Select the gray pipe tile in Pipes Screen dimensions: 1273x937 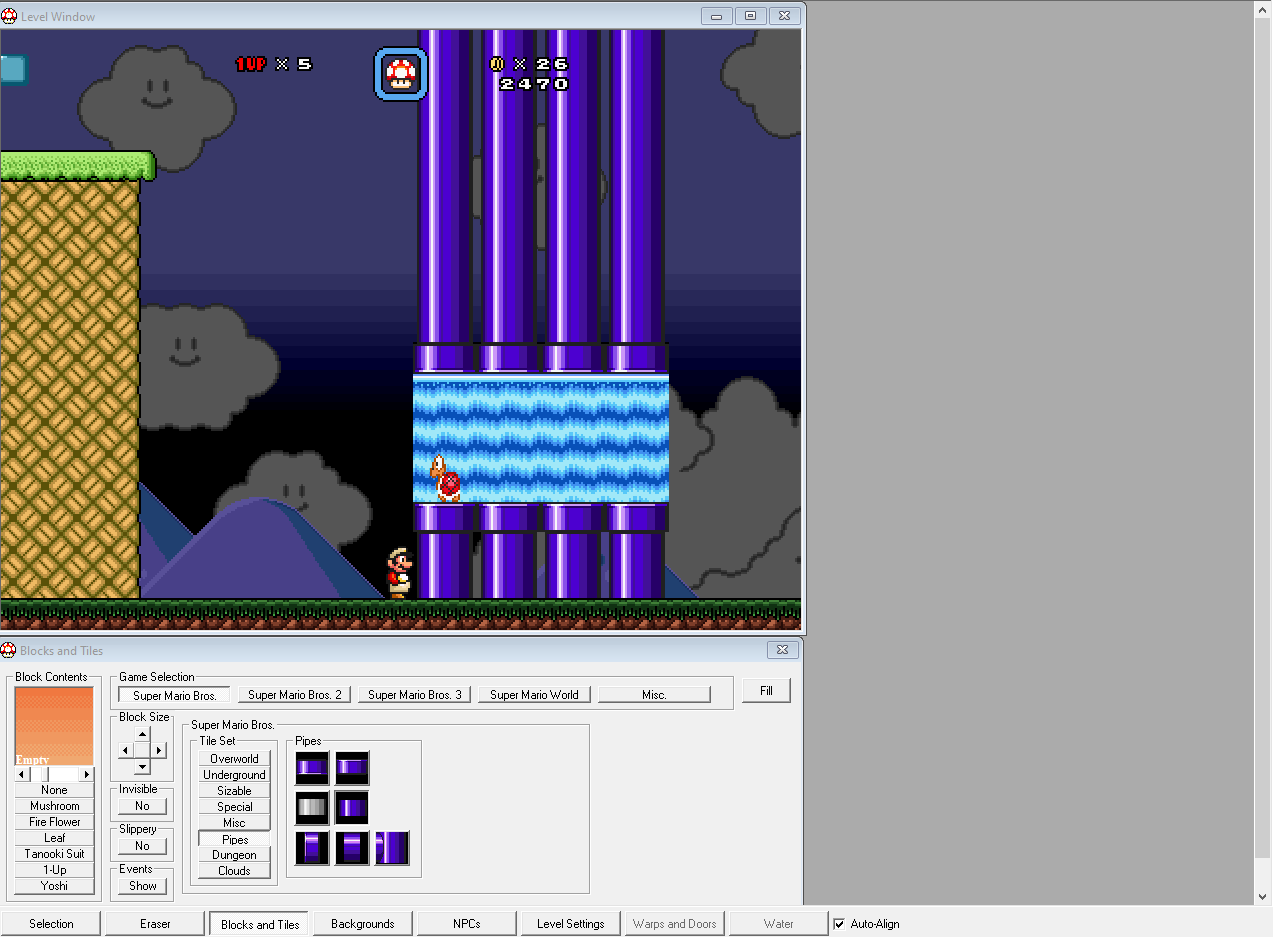312,808
